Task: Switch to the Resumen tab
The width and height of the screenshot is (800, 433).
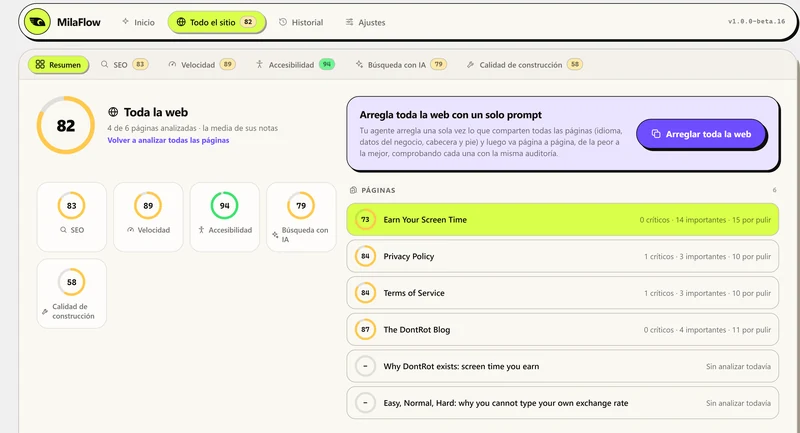Action: click(58, 65)
